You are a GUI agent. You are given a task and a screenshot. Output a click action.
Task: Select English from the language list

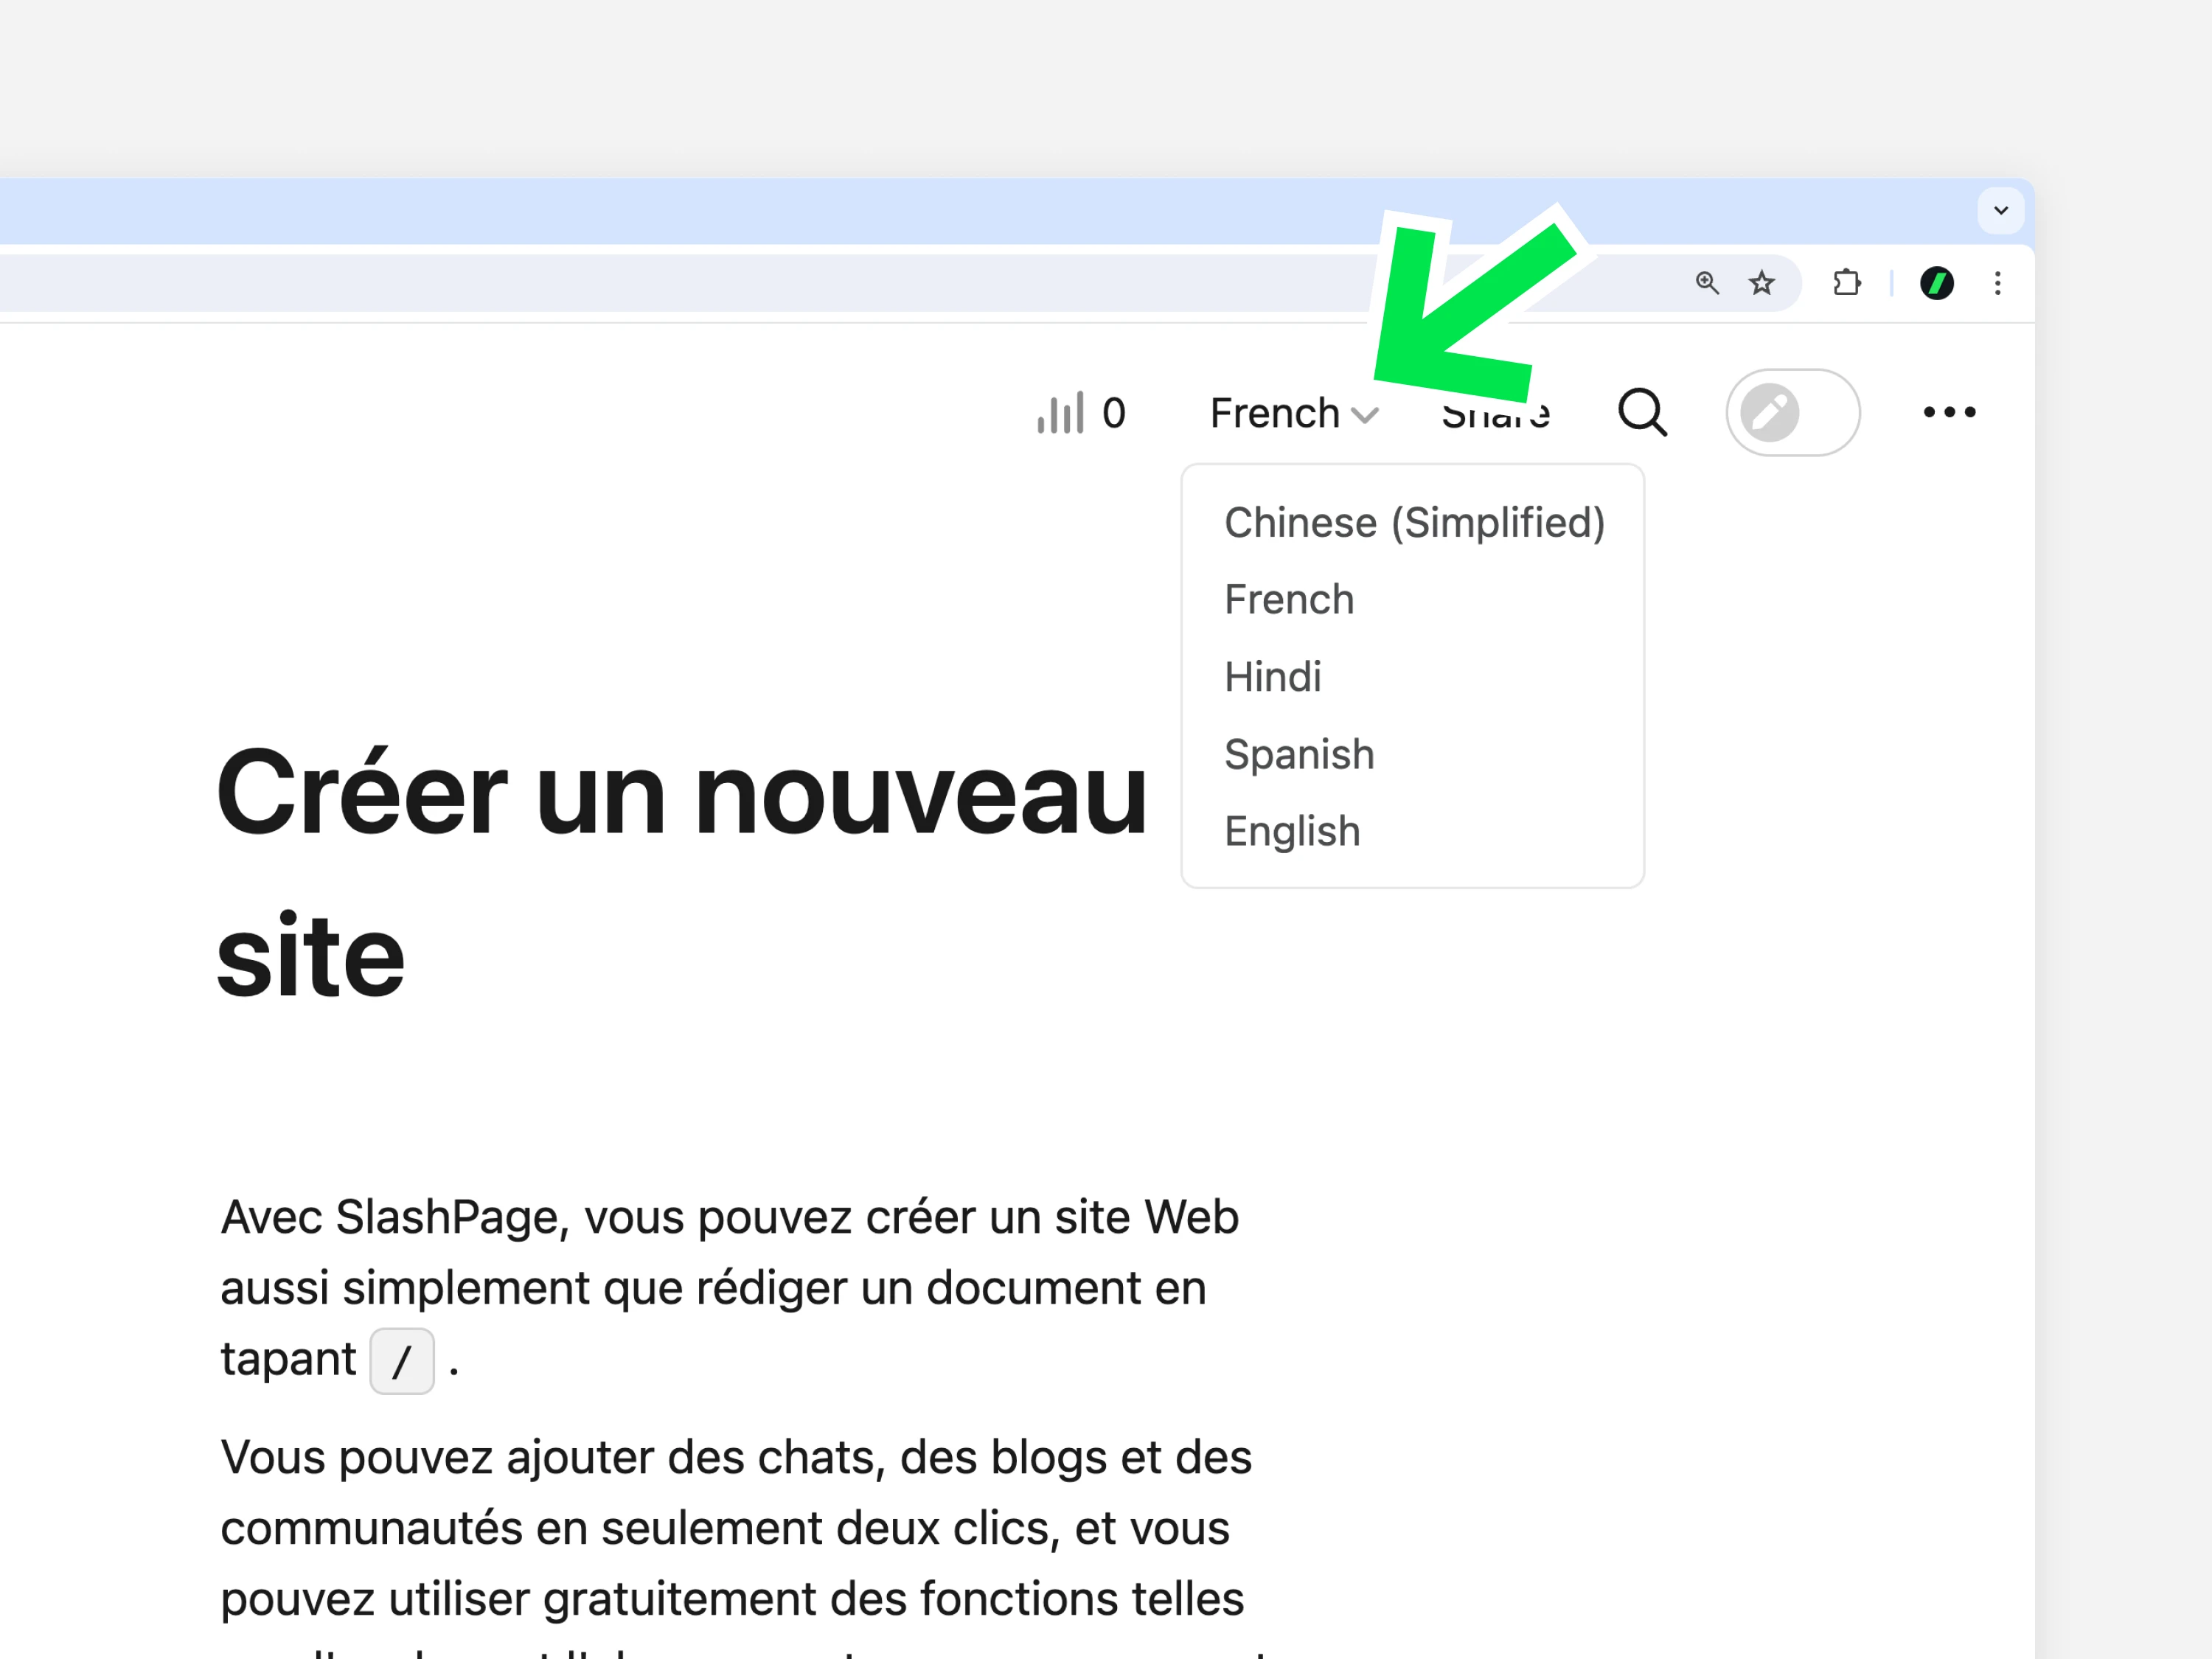[x=1292, y=831]
